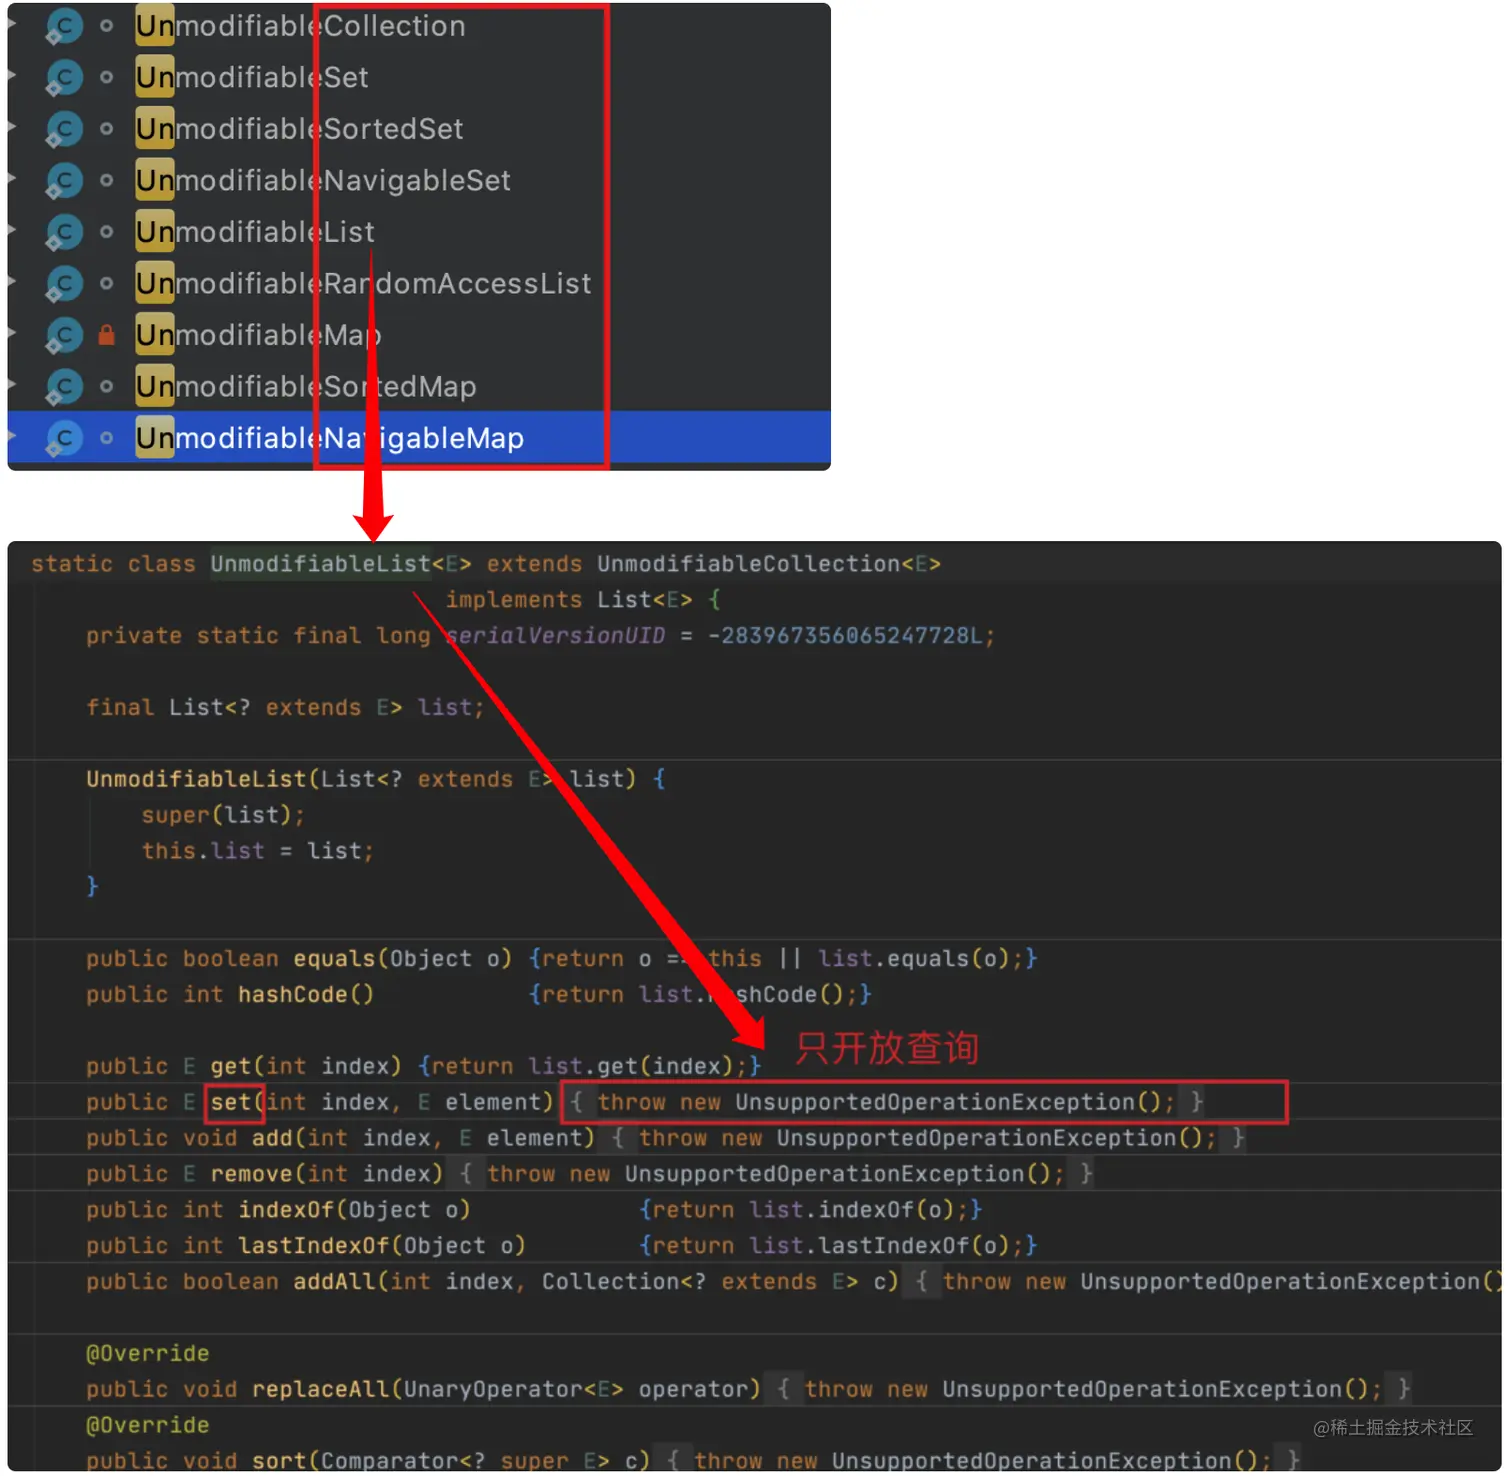1512x1476 pixels.
Task: Click the visibility dot icon on UnmodifiableSet
Action: coord(106,77)
